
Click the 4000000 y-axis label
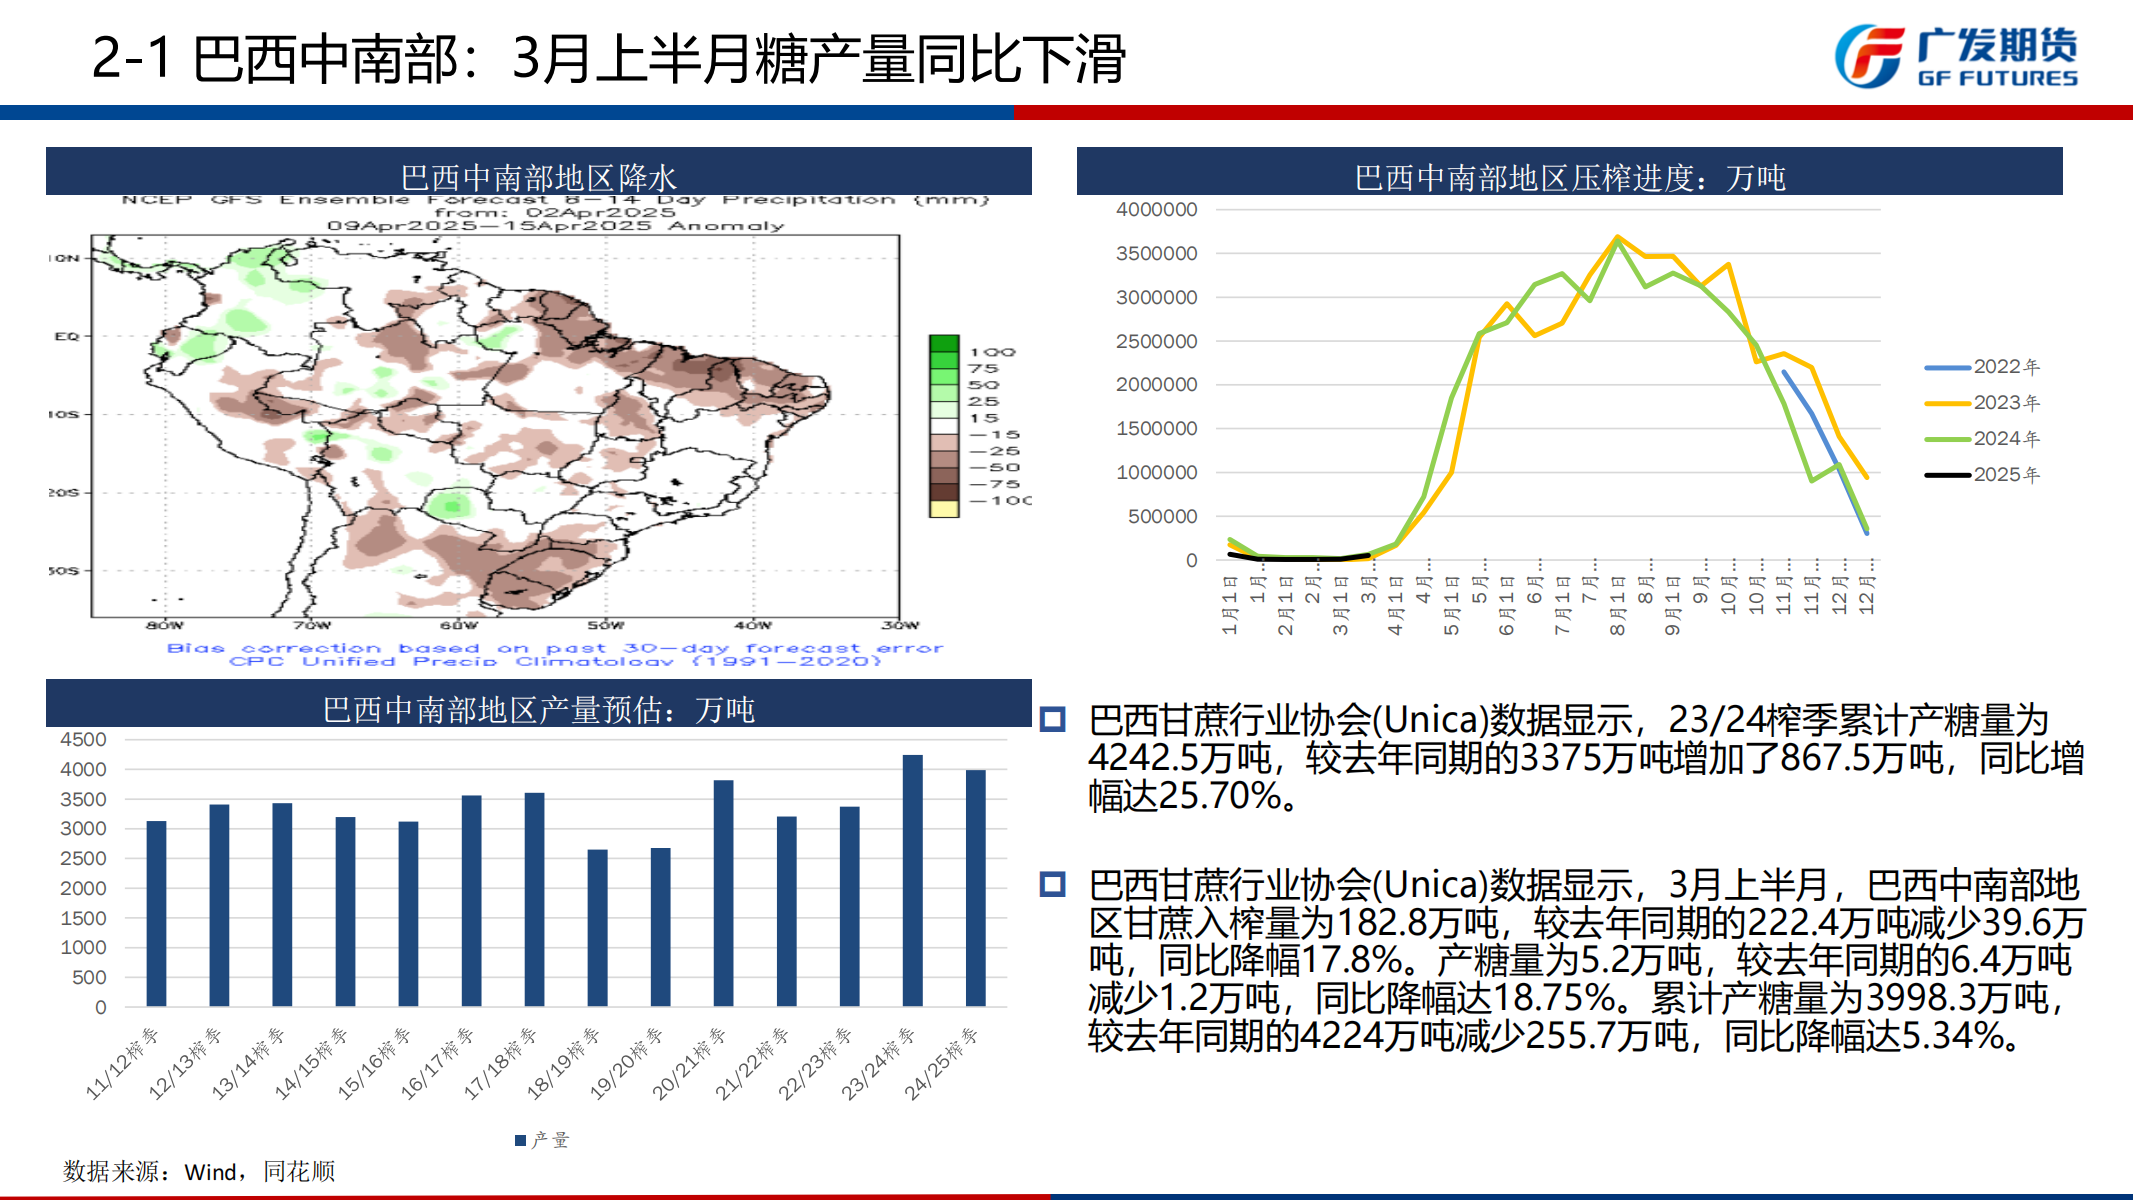tap(1156, 210)
